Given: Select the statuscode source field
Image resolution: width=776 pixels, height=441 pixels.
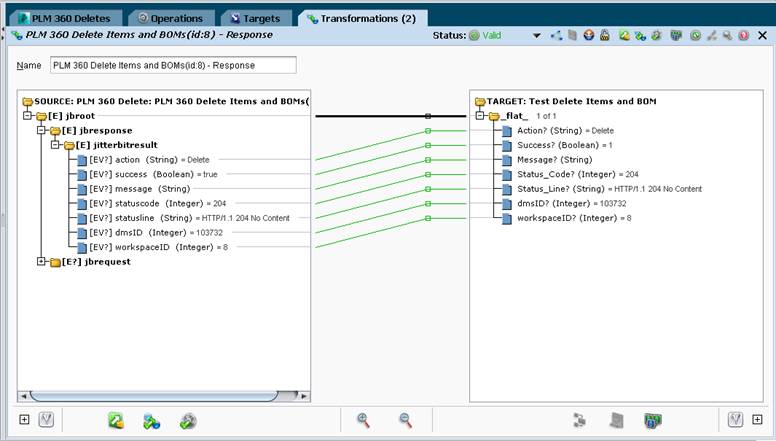Looking at the screenshot, I should [157, 203].
